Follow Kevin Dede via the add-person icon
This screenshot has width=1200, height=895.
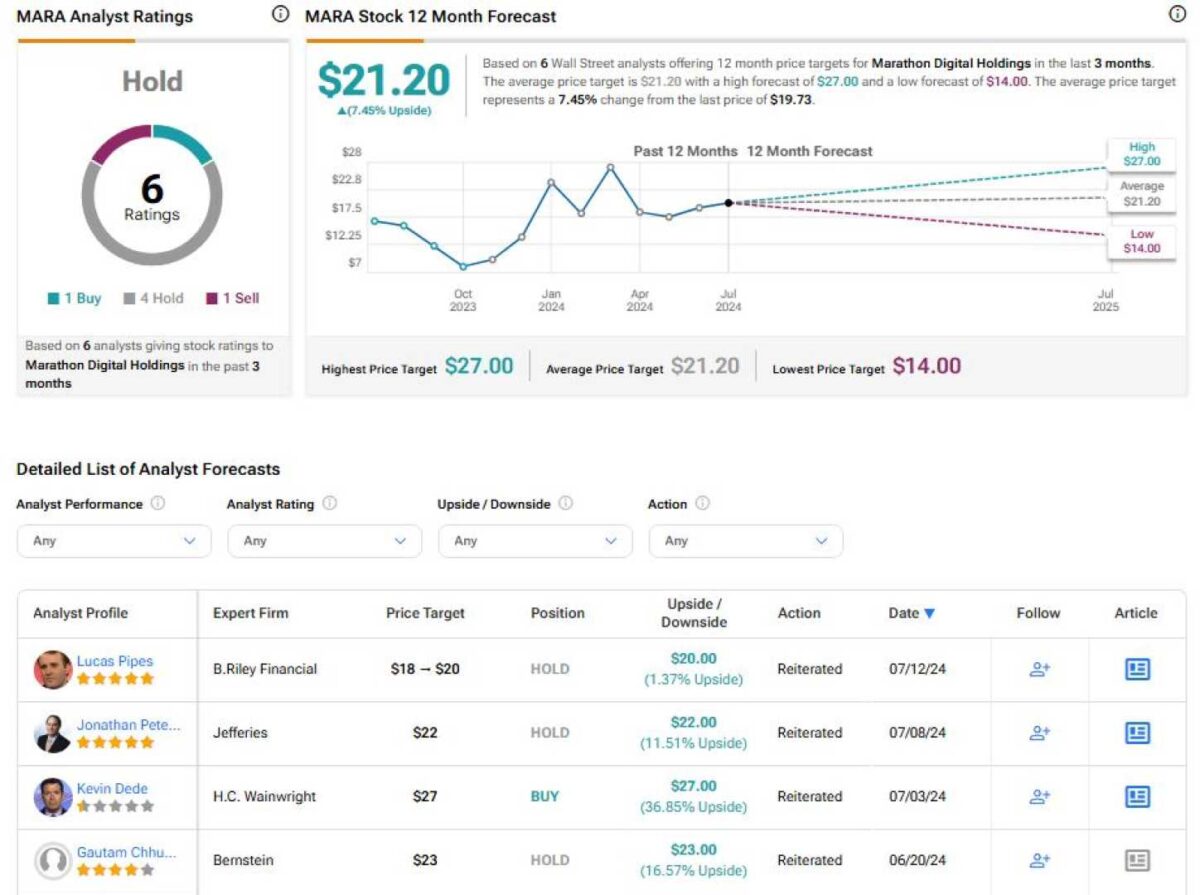(1038, 797)
